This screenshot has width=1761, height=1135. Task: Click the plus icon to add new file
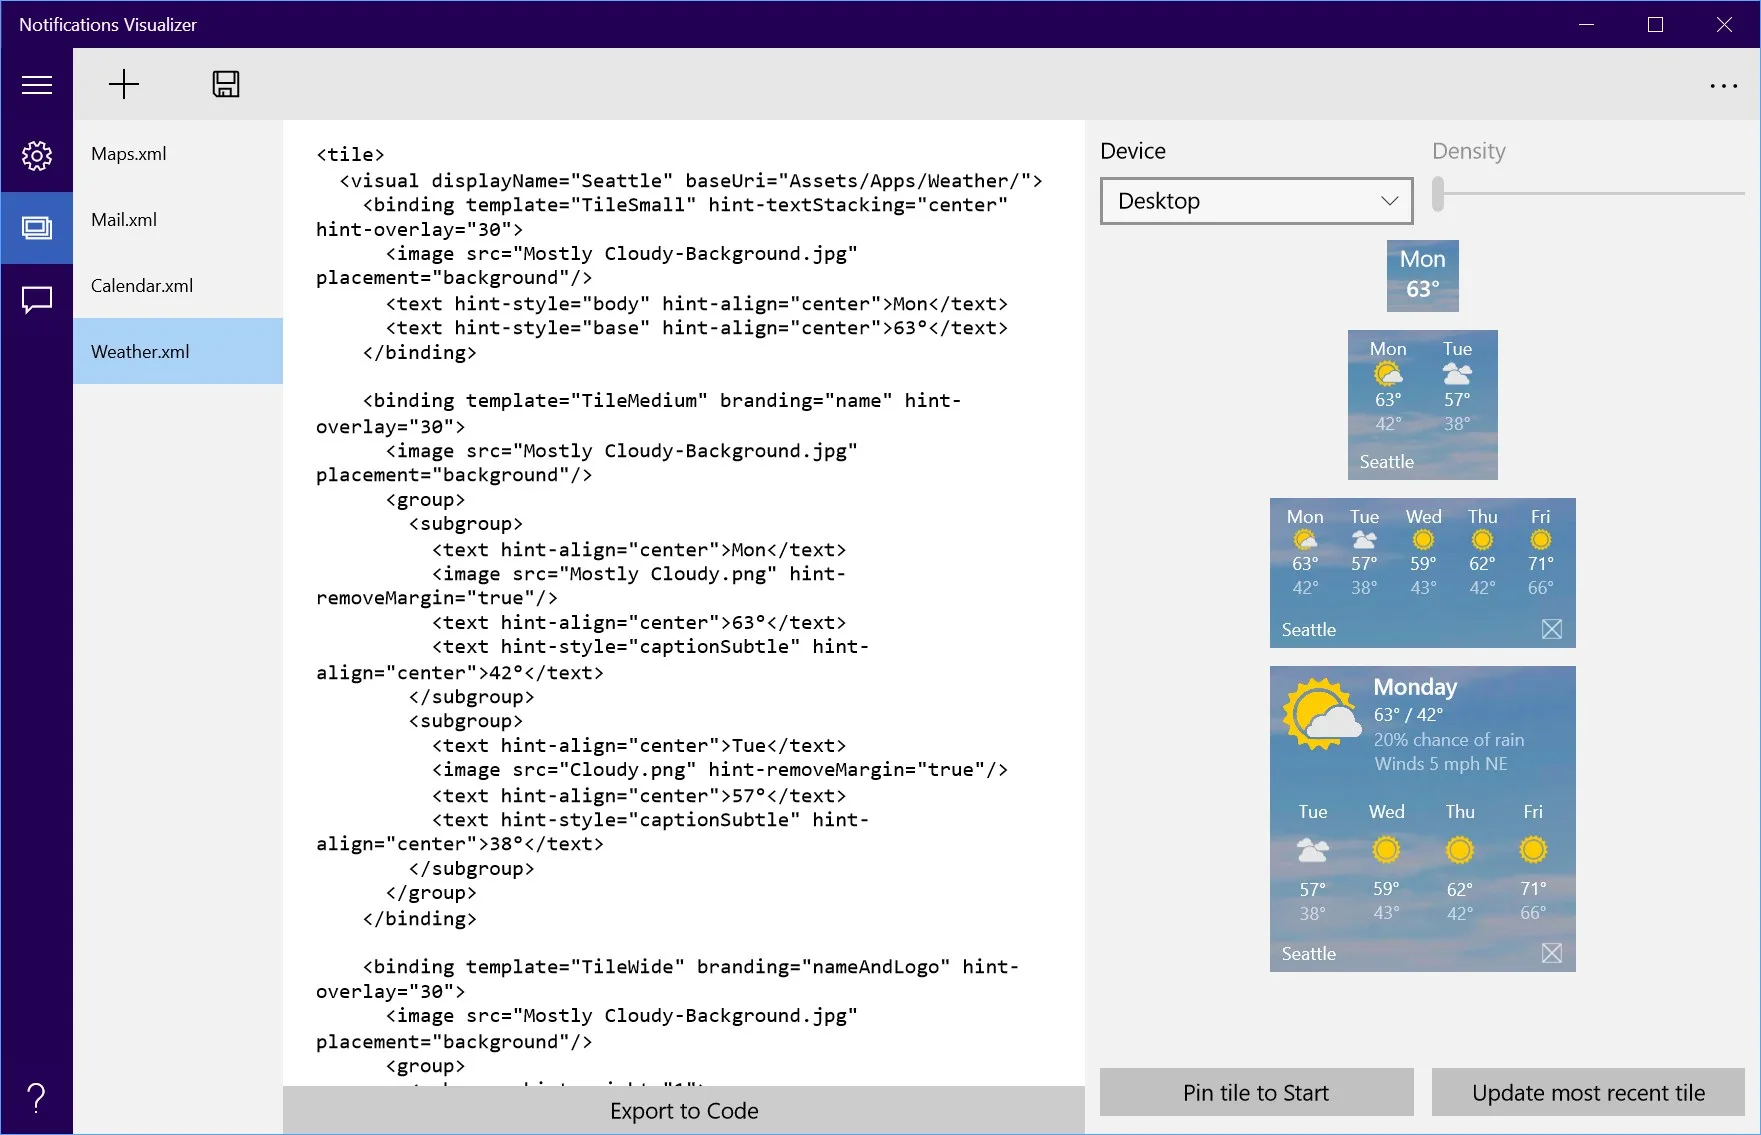click(124, 84)
